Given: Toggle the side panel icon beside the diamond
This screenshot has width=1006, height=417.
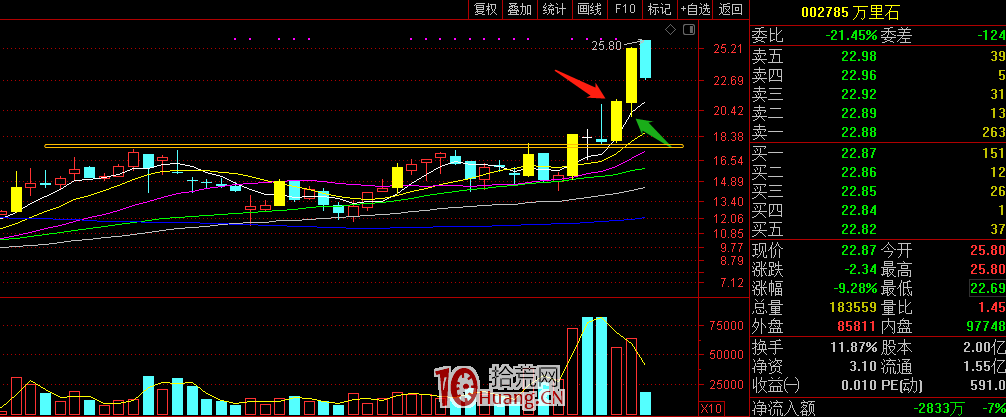Looking at the screenshot, I should pyautogui.click(x=689, y=30).
